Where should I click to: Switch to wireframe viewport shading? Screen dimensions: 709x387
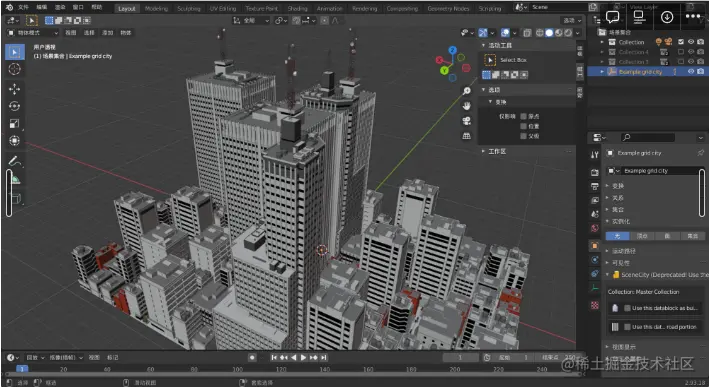(x=539, y=33)
